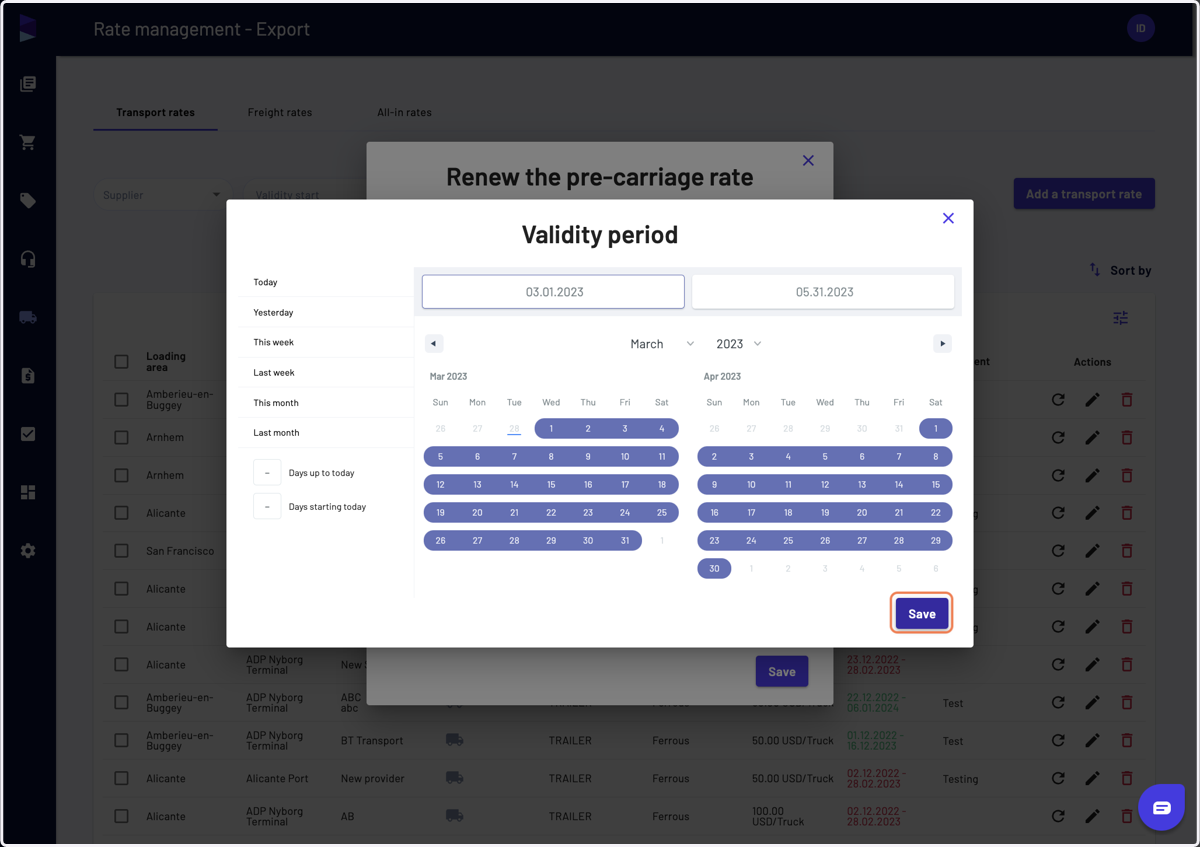1200x847 pixels.
Task: Open the March month dropdown
Action: [x=661, y=343]
